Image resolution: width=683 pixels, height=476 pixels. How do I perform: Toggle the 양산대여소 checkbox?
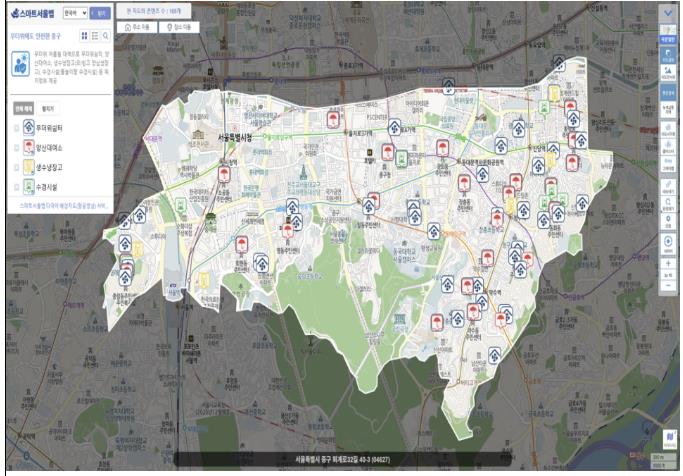pyautogui.click(x=15, y=146)
